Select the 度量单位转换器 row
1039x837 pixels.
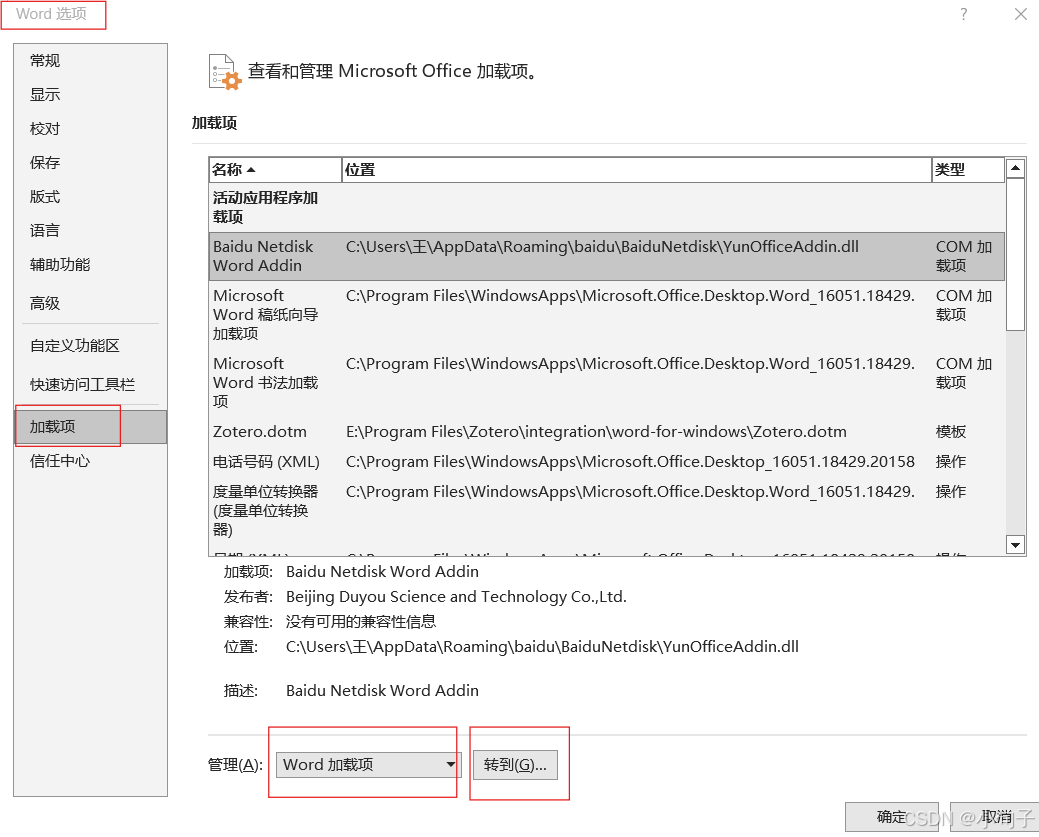[x=606, y=510]
